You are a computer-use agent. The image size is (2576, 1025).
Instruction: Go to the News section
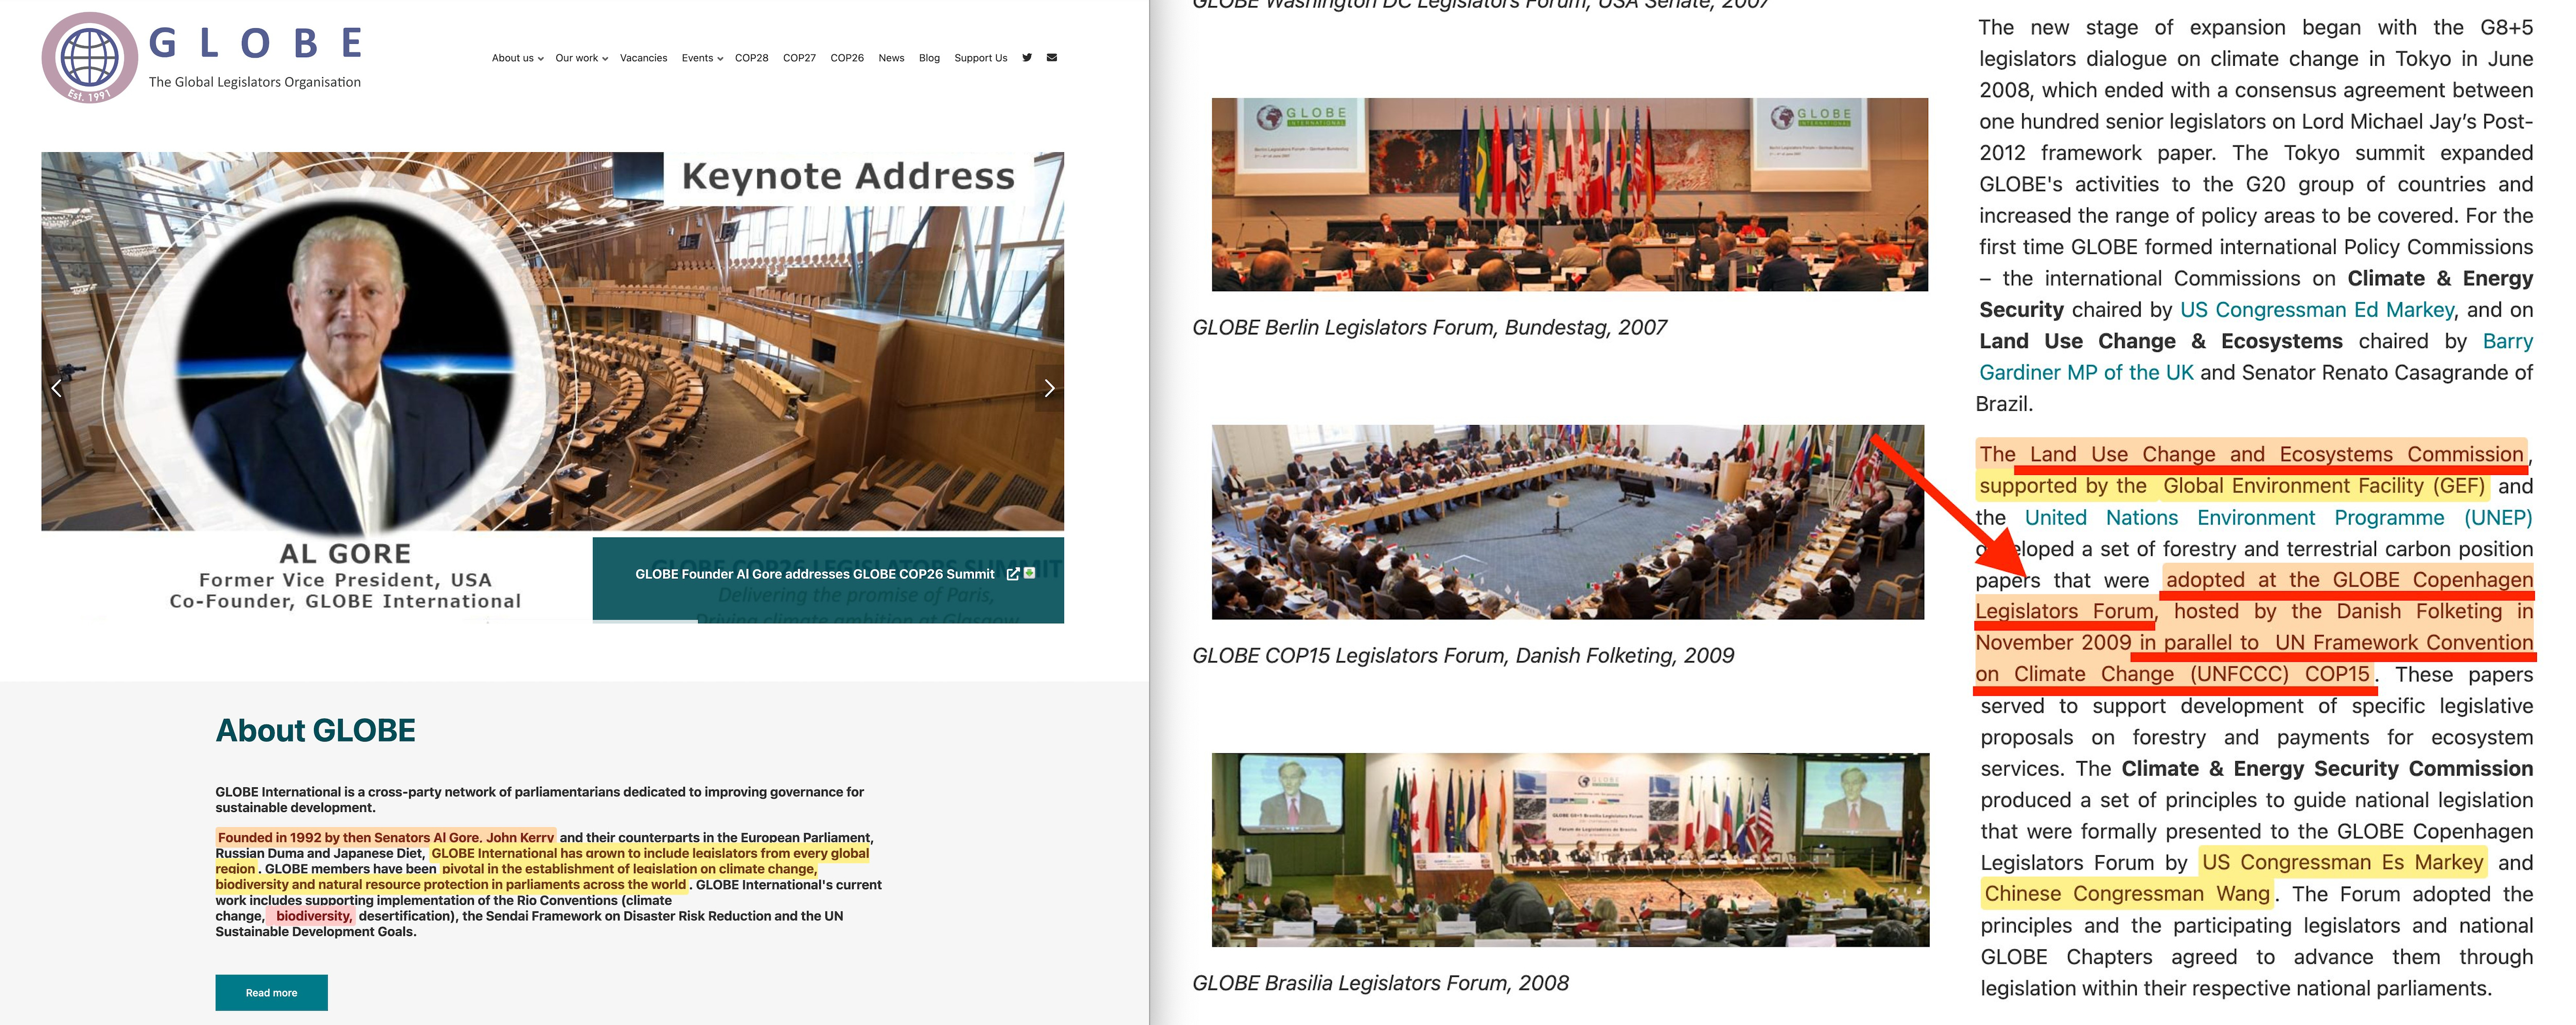(891, 58)
